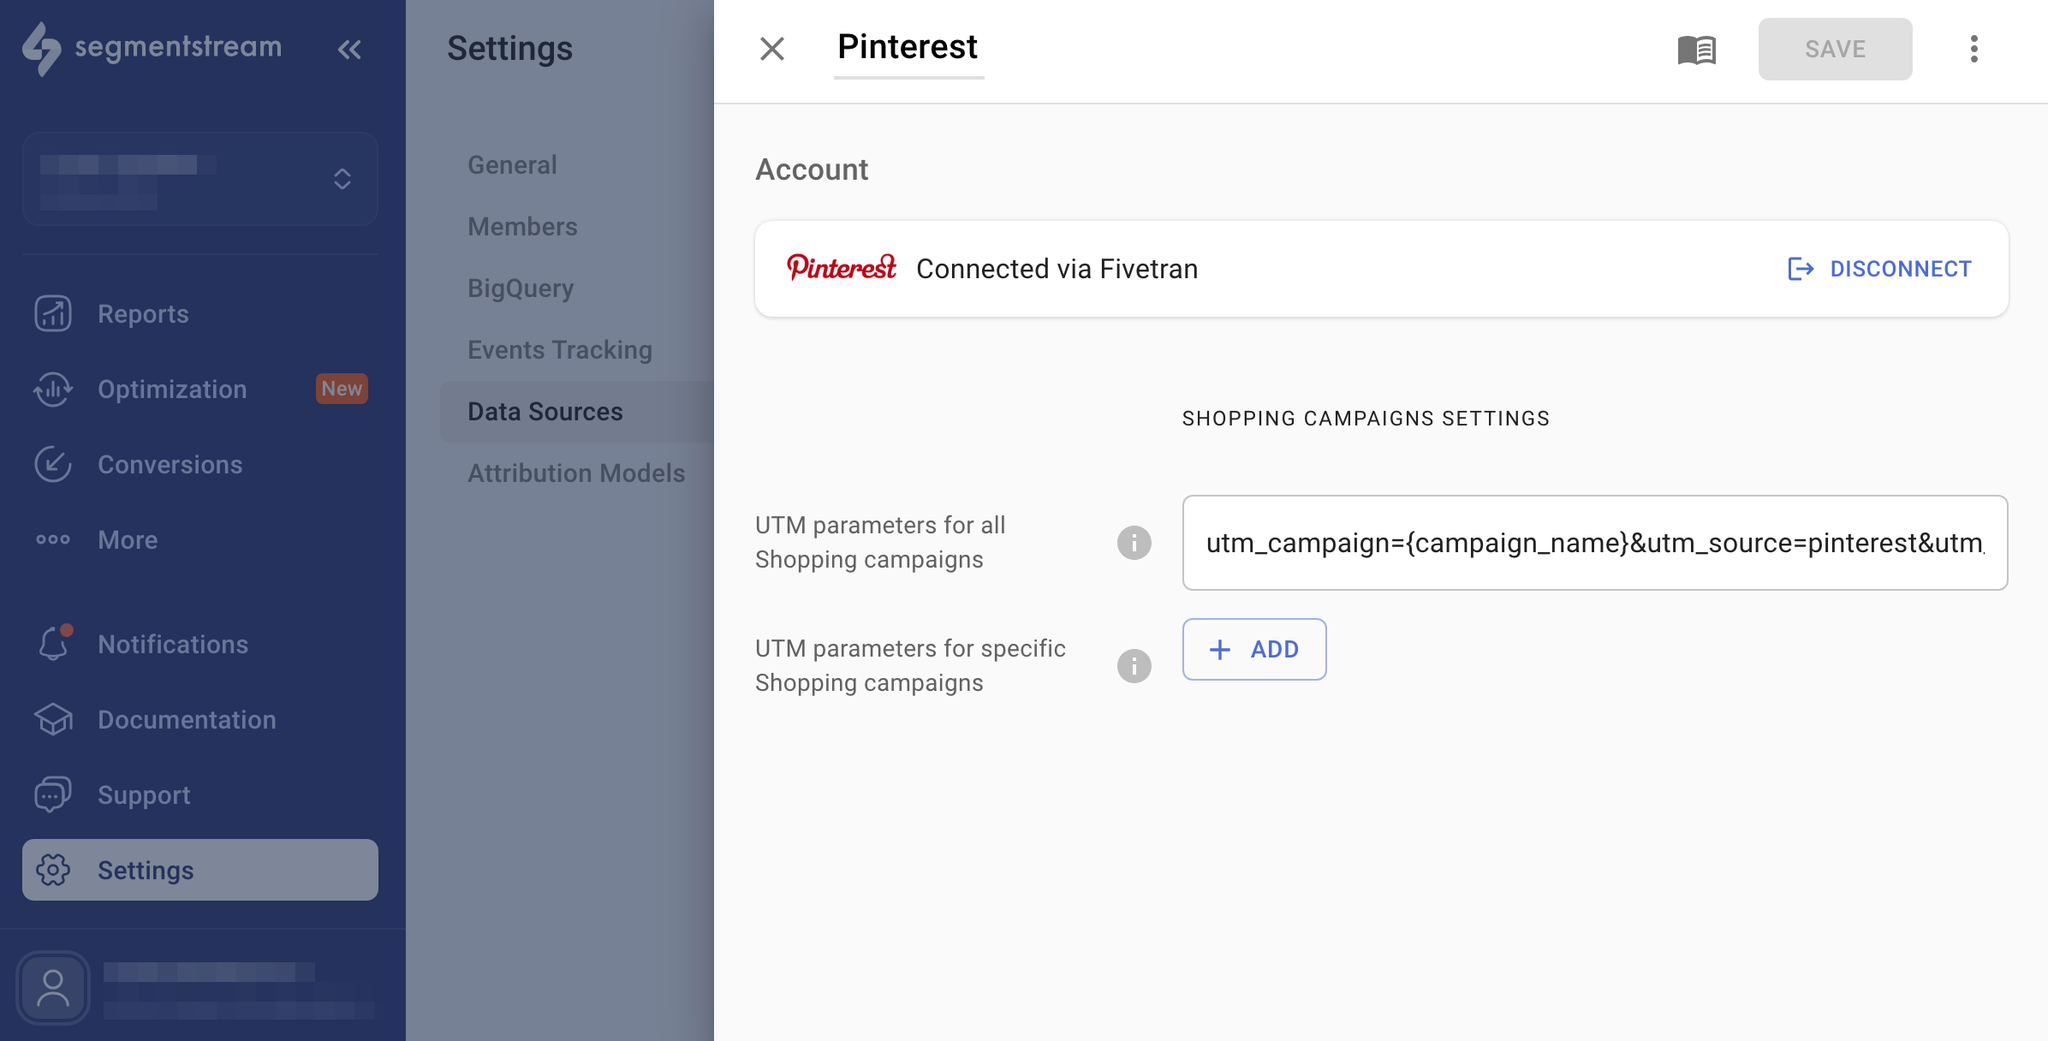Click the SHOPPING CAMPAIGNS SETTINGS heading
The width and height of the screenshot is (2048, 1041).
1366,419
